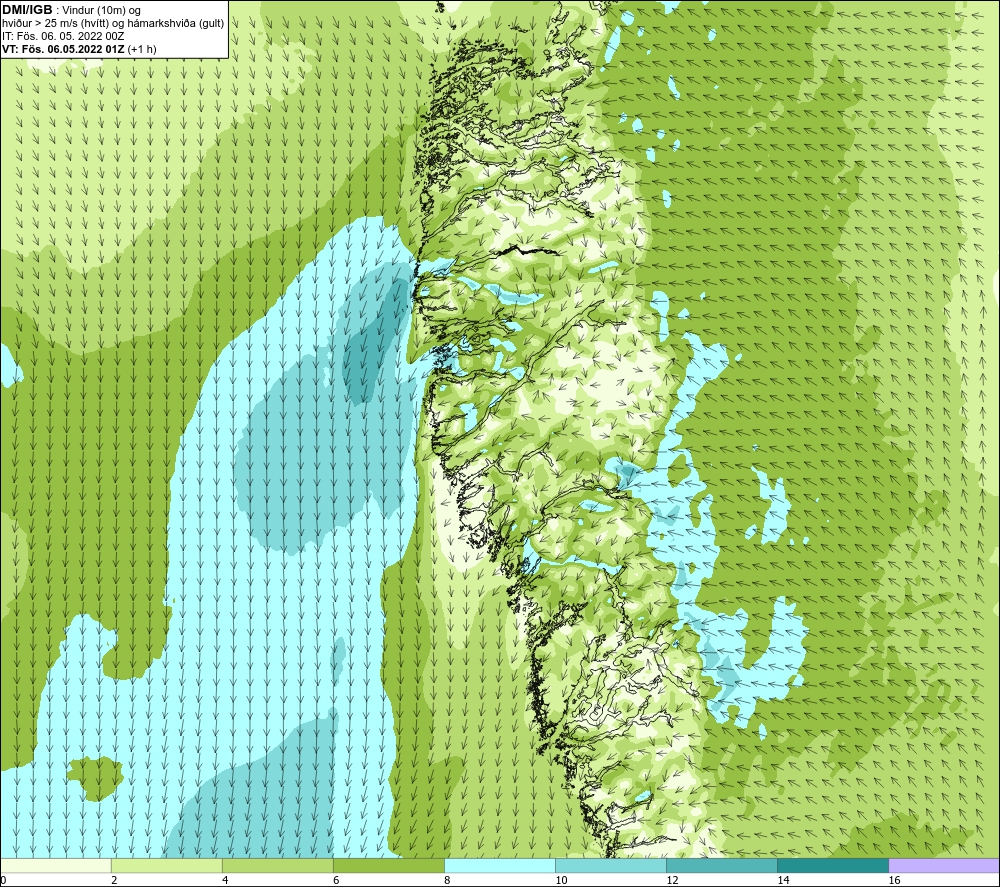The width and height of the screenshot is (1000, 887).
Task: Click the '6' label on the wind scale
Action: tap(336, 881)
